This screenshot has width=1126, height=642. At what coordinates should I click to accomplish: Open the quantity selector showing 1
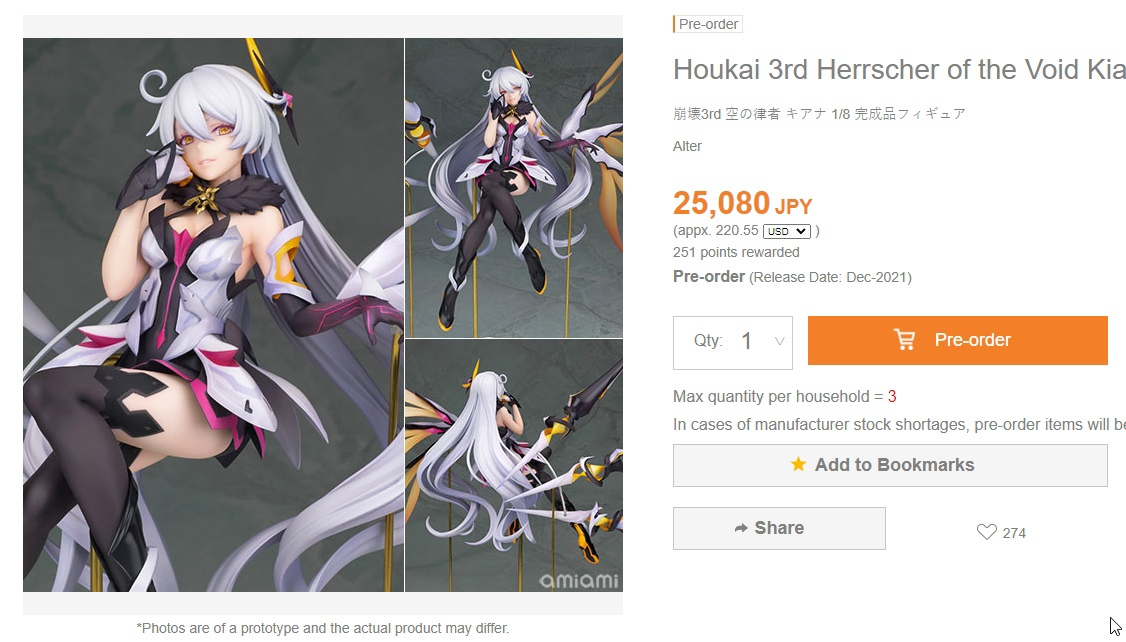tap(732, 343)
